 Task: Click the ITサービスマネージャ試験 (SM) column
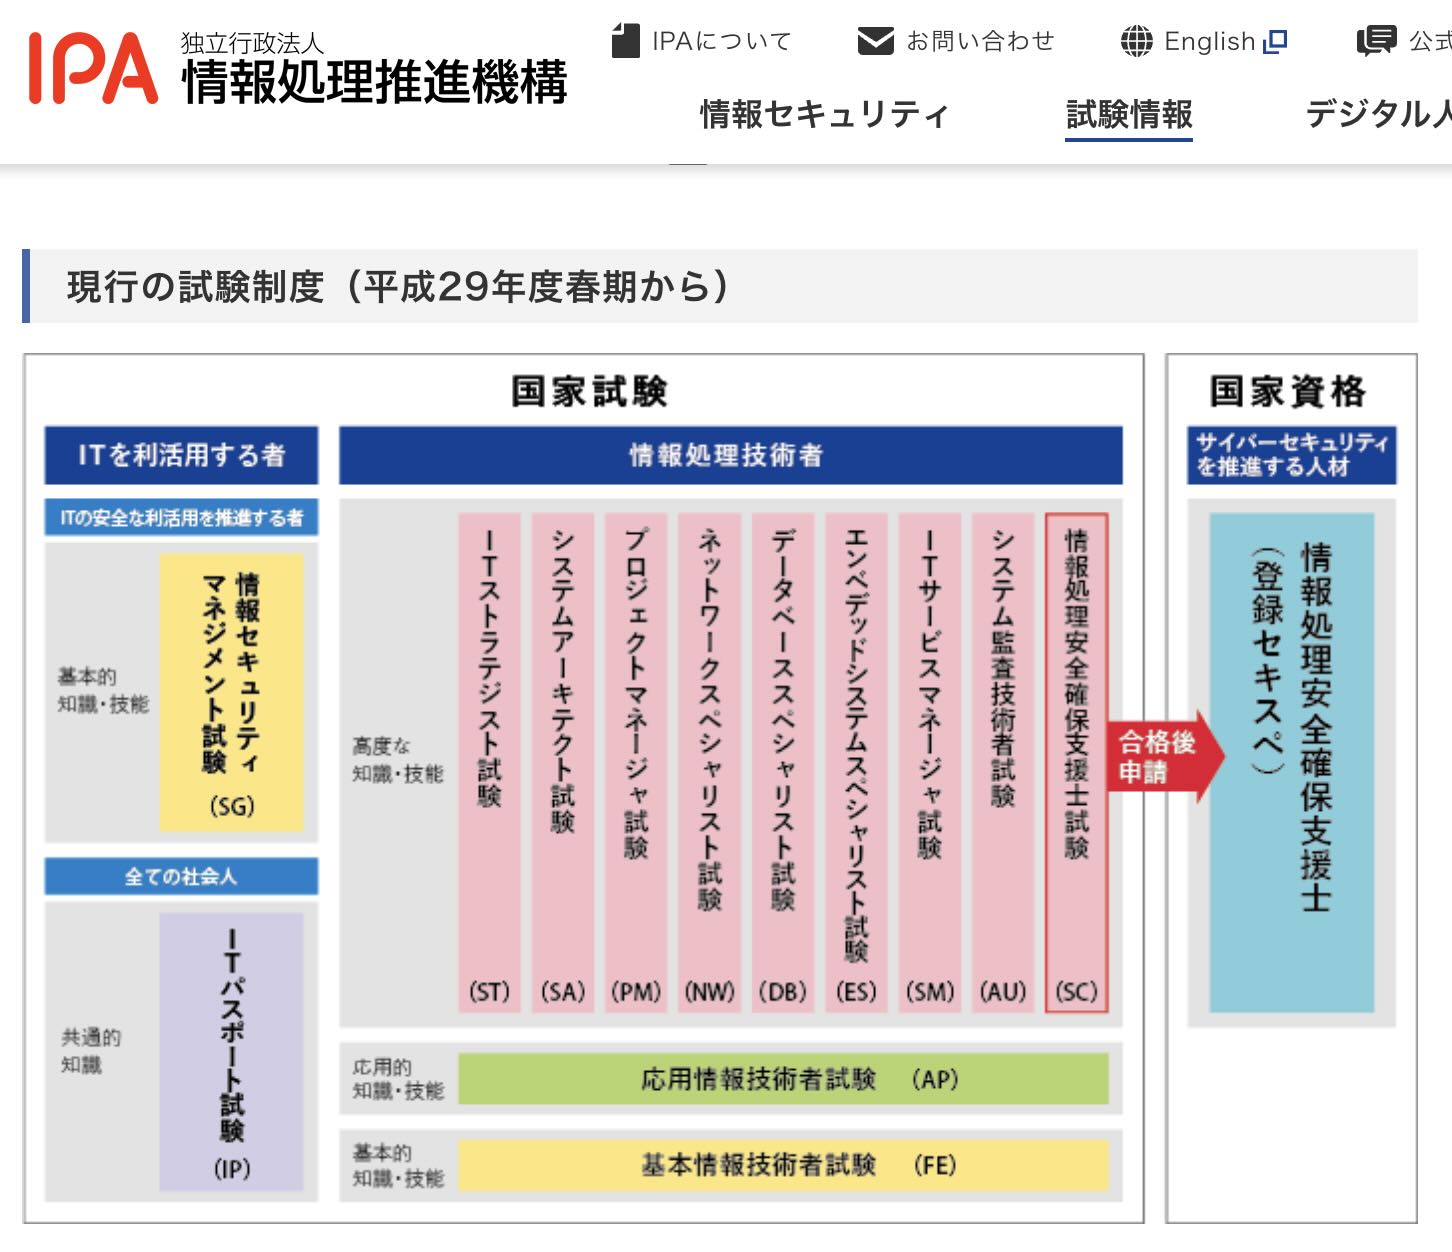point(930,763)
